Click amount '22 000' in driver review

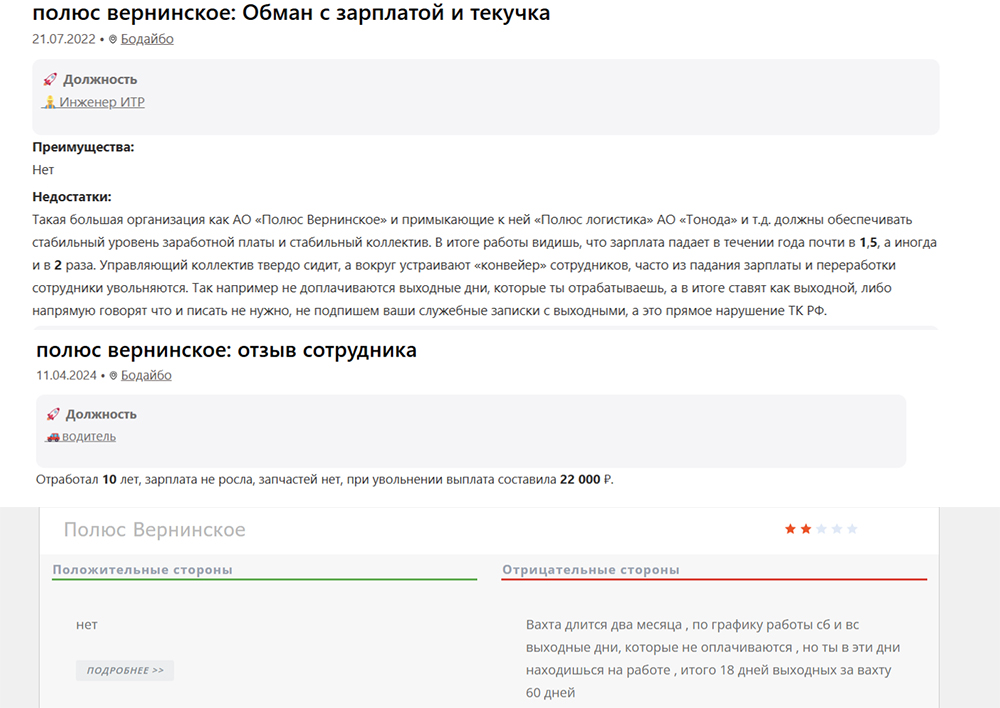(580, 479)
